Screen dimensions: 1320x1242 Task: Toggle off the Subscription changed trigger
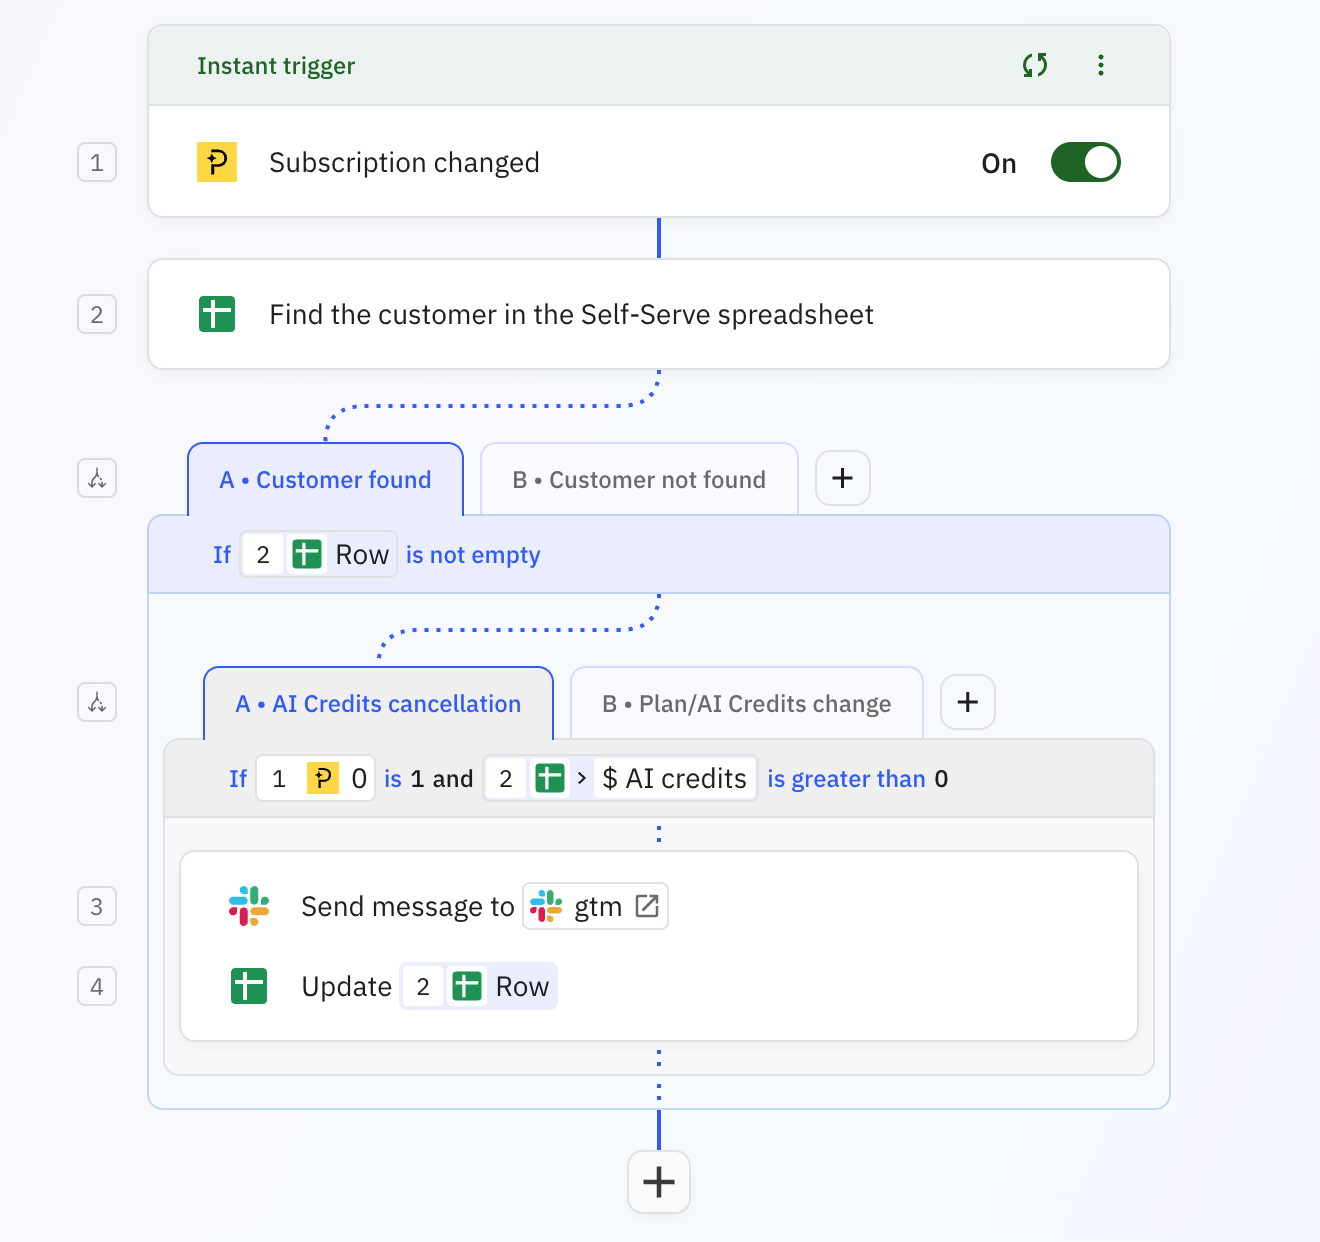click(1085, 162)
